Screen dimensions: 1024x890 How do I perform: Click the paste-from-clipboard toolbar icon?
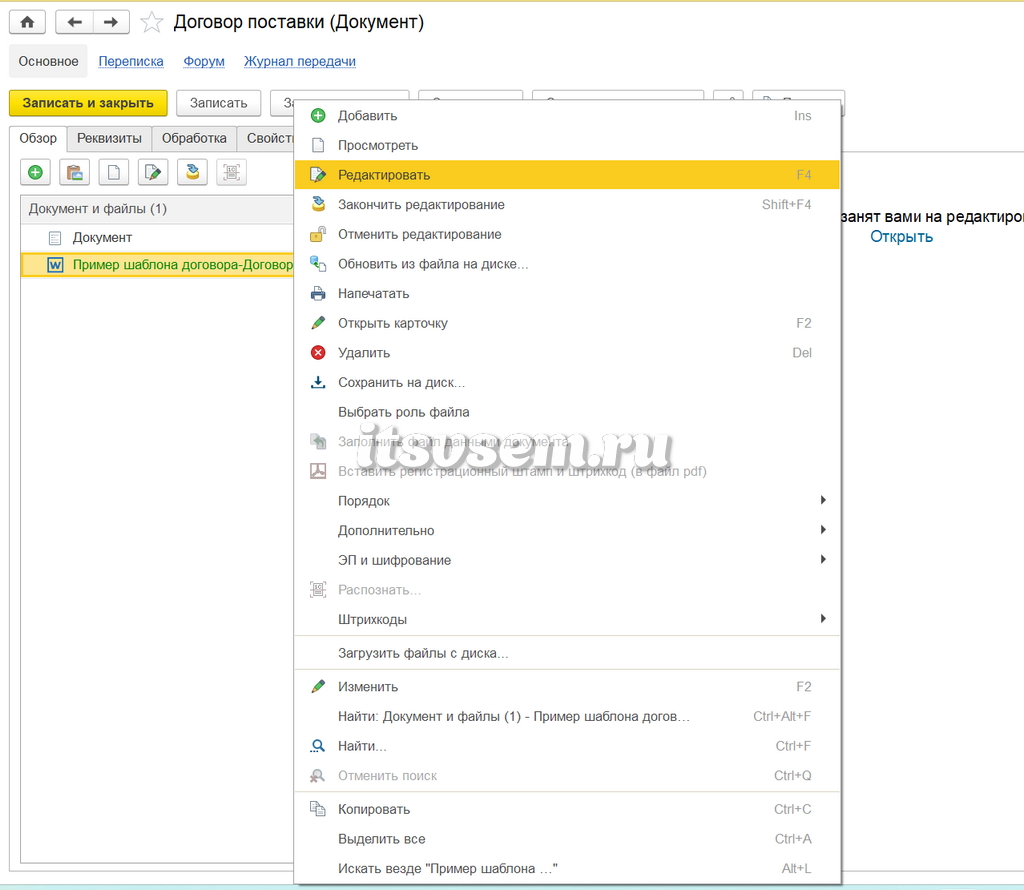[x=74, y=172]
